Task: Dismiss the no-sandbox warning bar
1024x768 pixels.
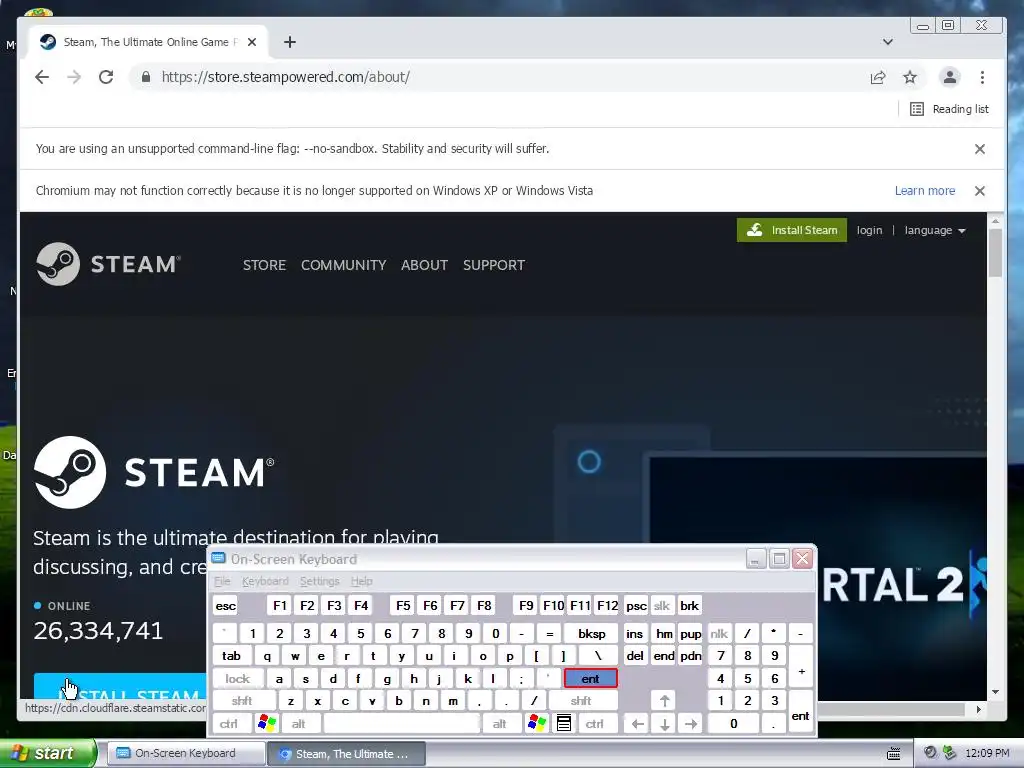Action: (x=980, y=149)
